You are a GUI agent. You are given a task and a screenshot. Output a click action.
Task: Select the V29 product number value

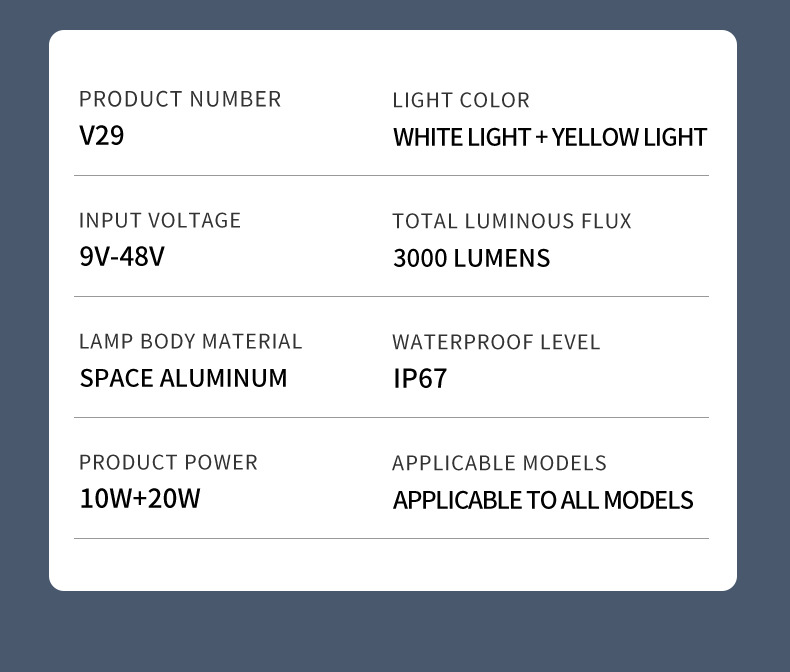click(x=101, y=135)
